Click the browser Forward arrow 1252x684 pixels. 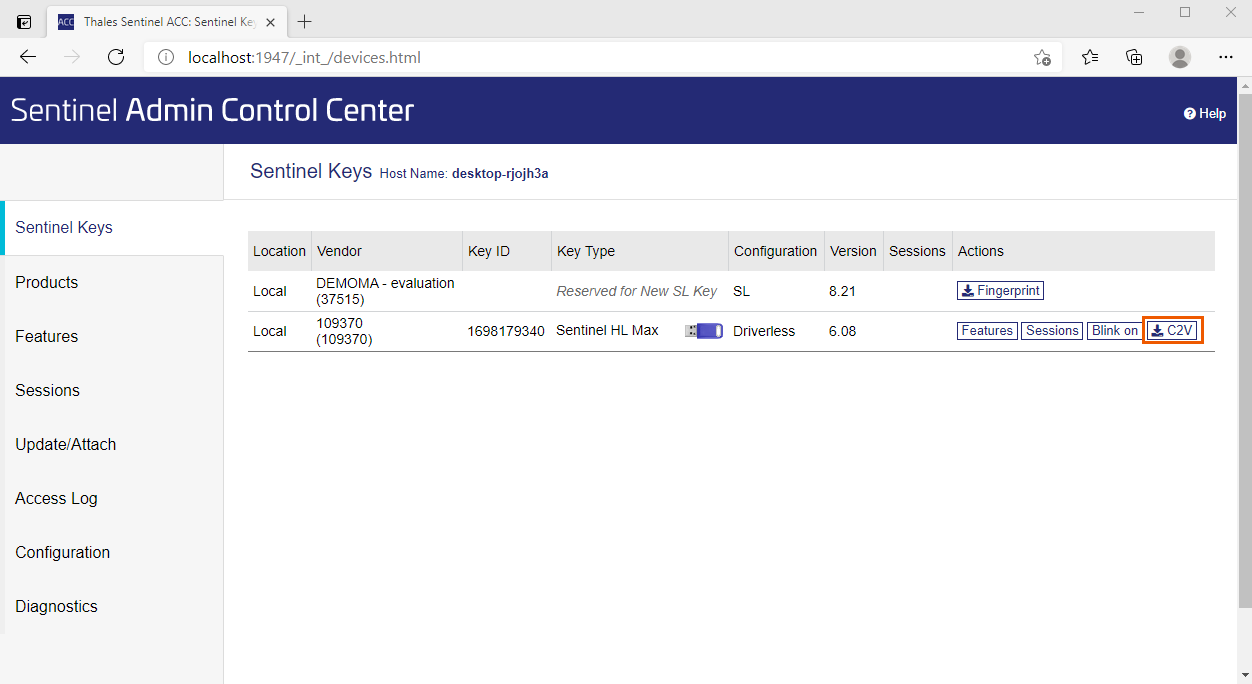72,57
